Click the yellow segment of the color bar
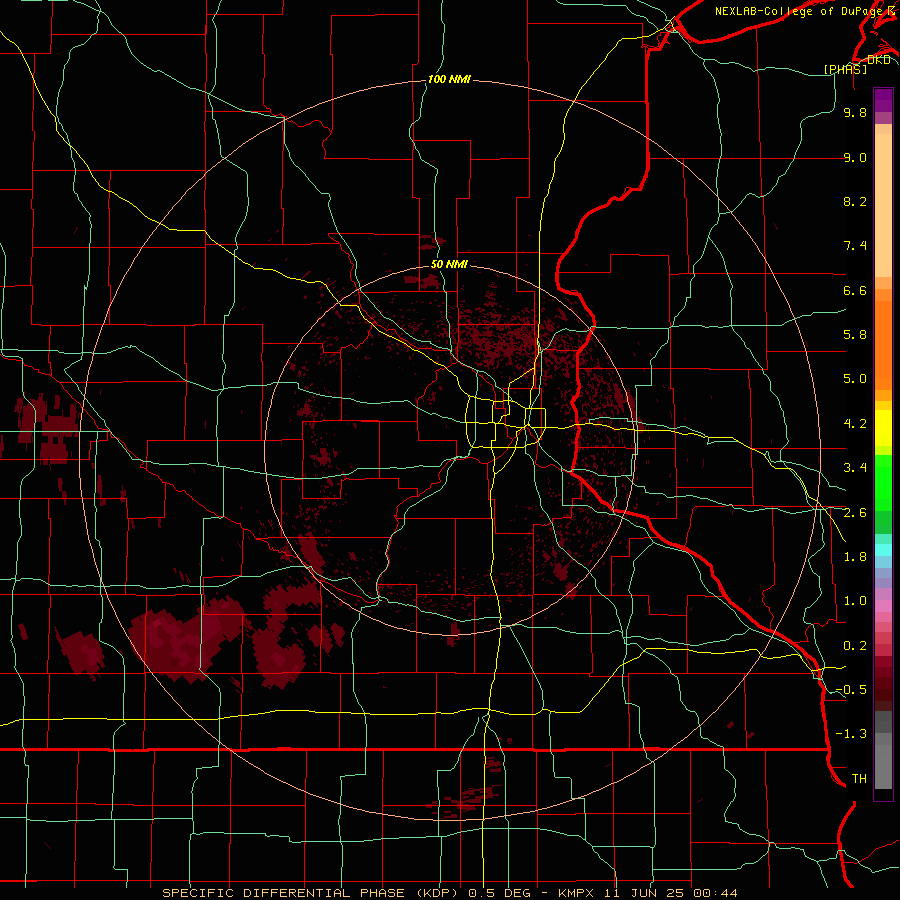Image resolution: width=900 pixels, height=900 pixels. pos(883,428)
